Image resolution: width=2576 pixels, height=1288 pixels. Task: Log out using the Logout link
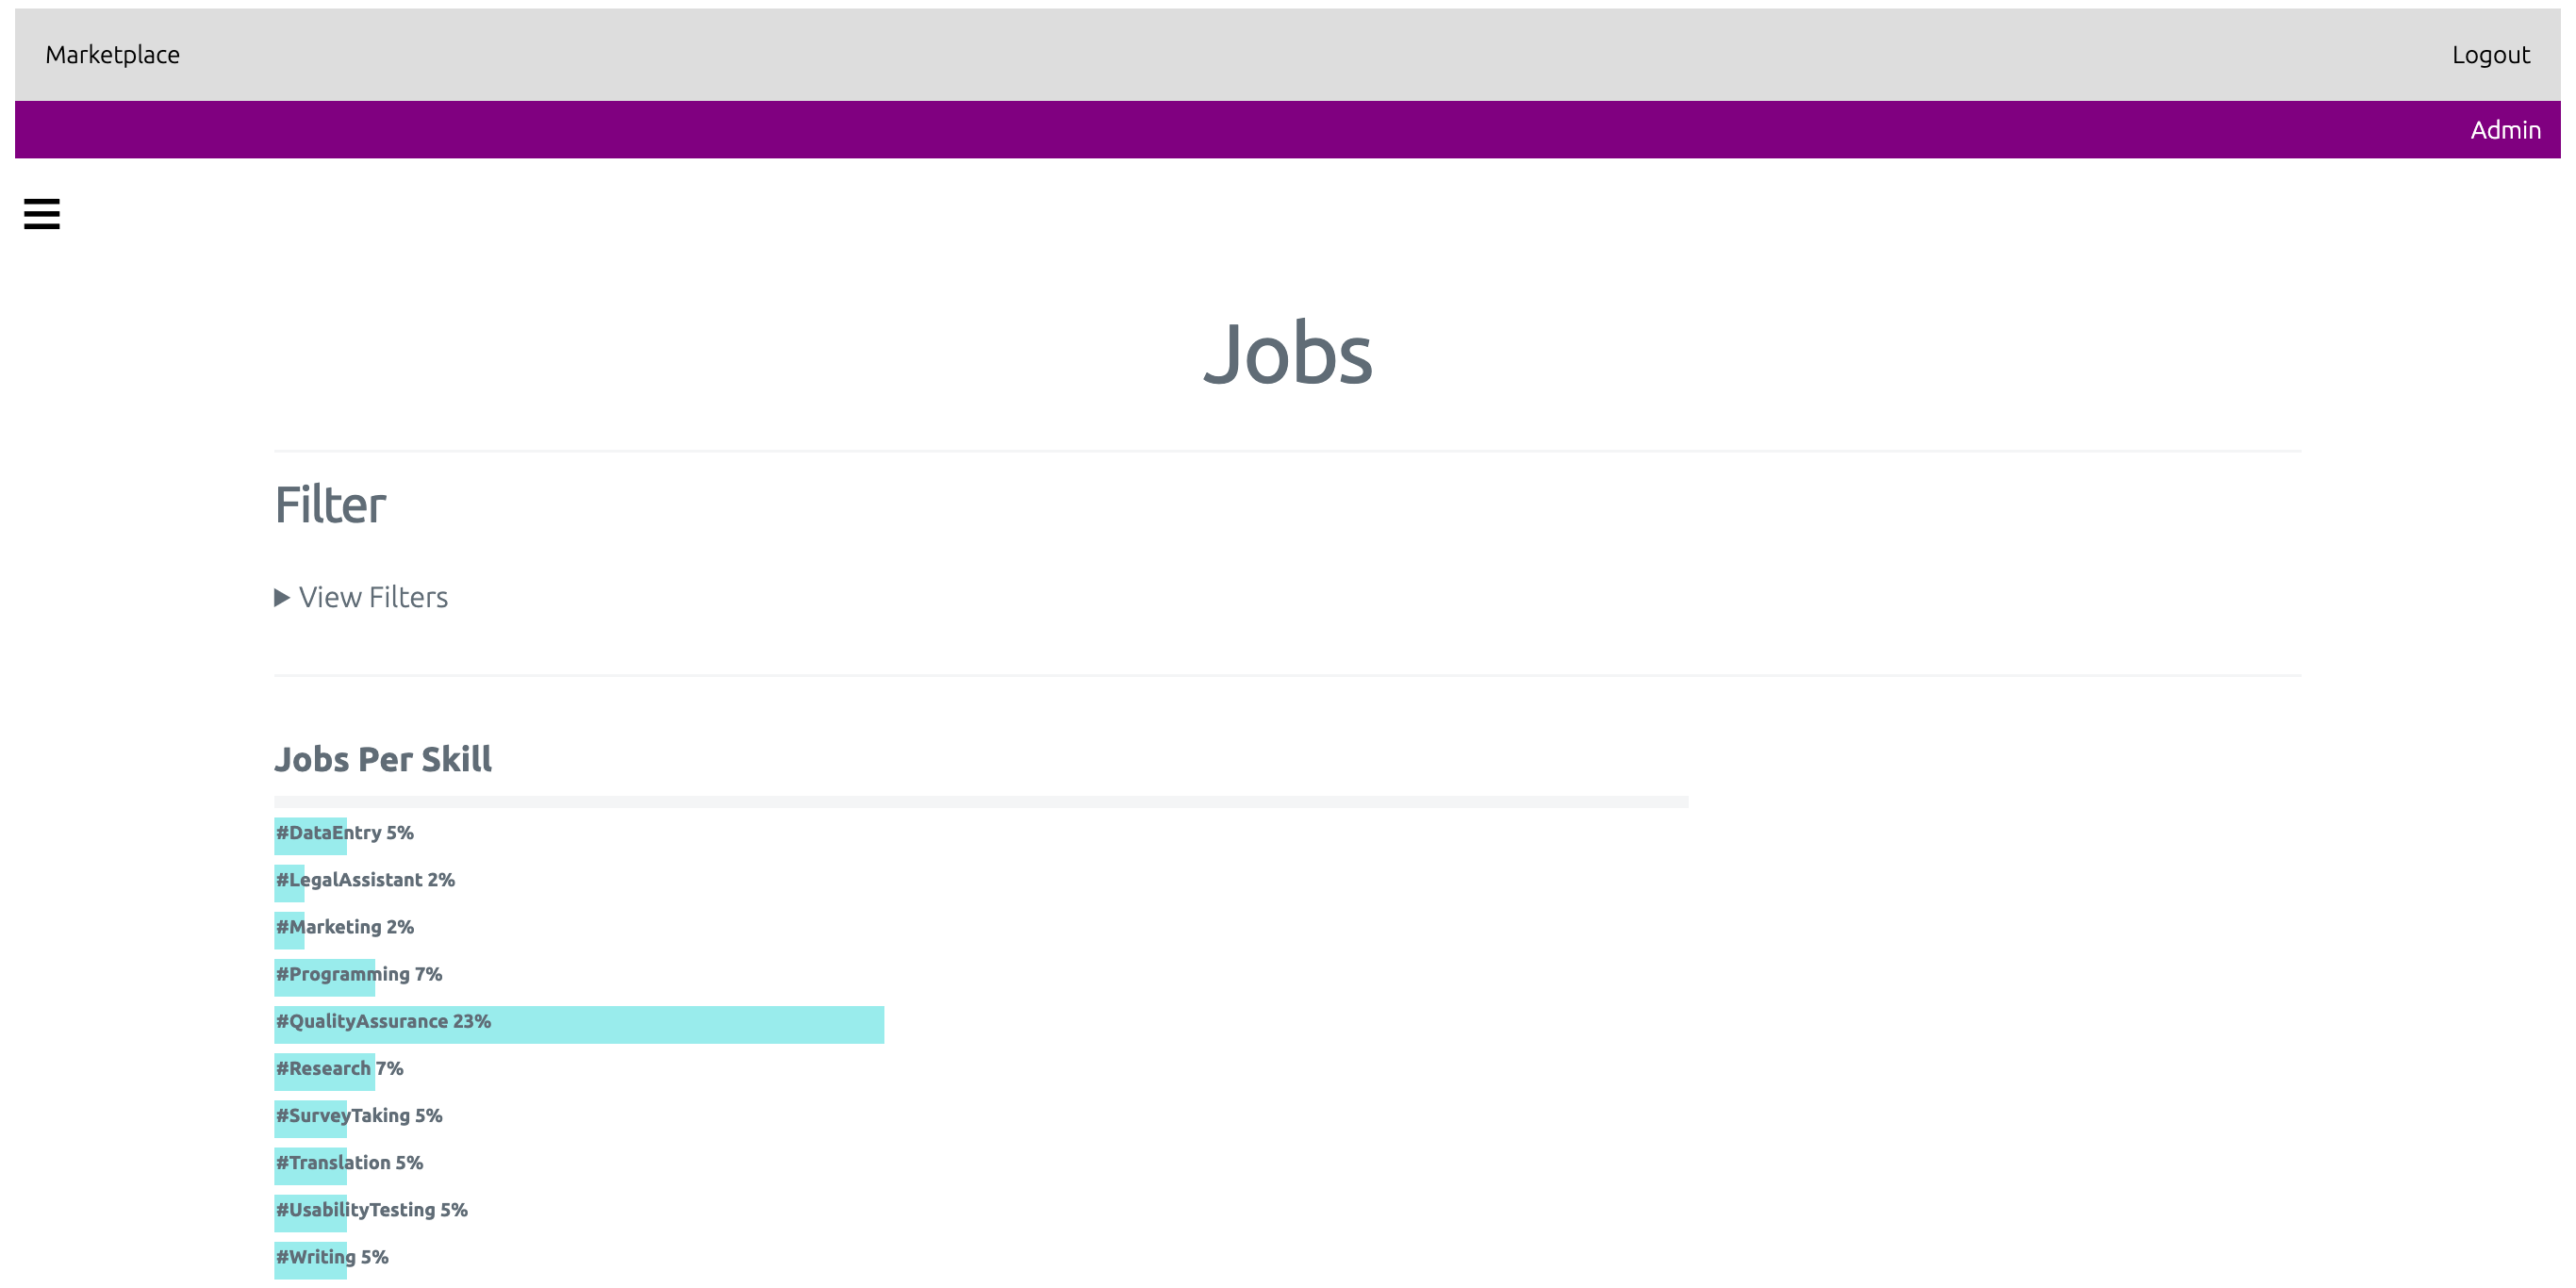tap(2490, 54)
